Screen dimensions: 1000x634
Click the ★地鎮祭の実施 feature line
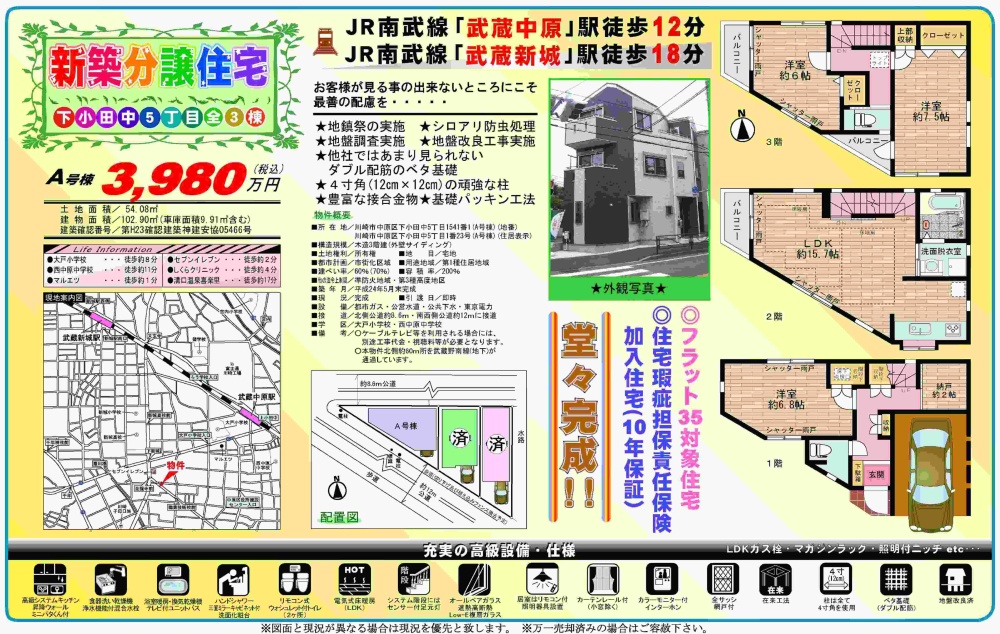(x=360, y=126)
